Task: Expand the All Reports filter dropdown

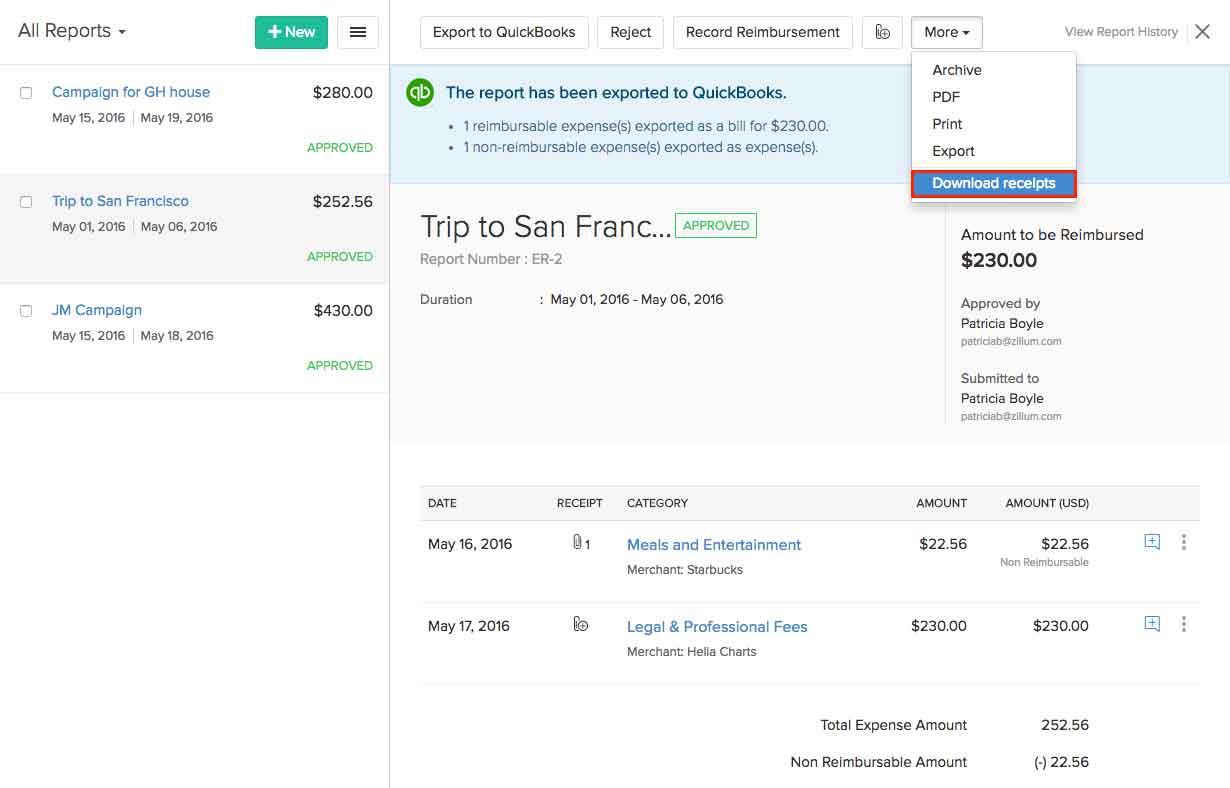Action: click(72, 31)
